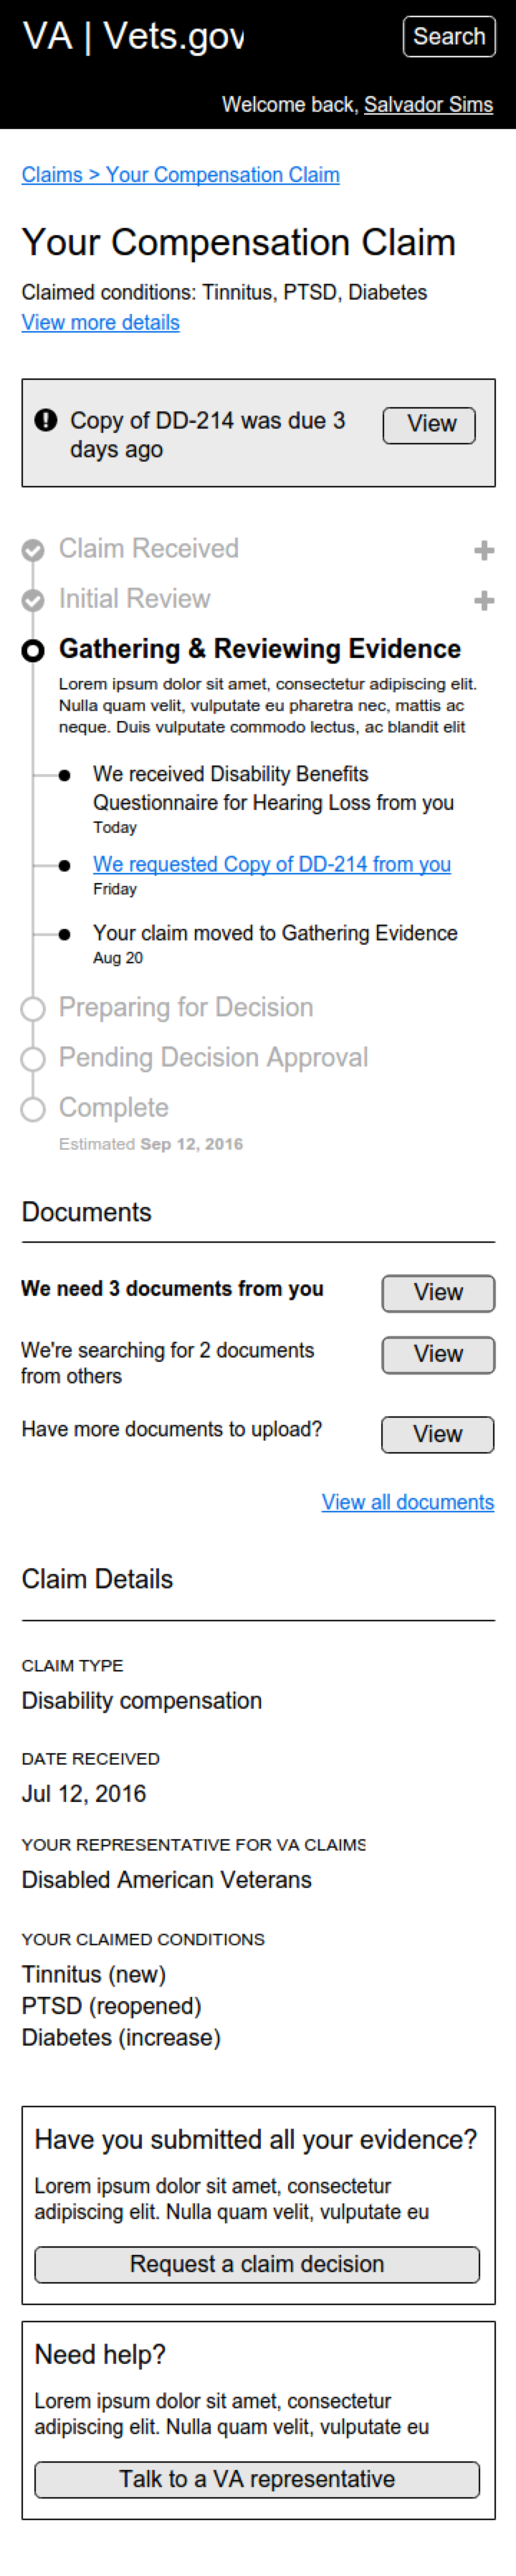
Task: Open We requested Copy of DD-214 link
Action: [272, 864]
